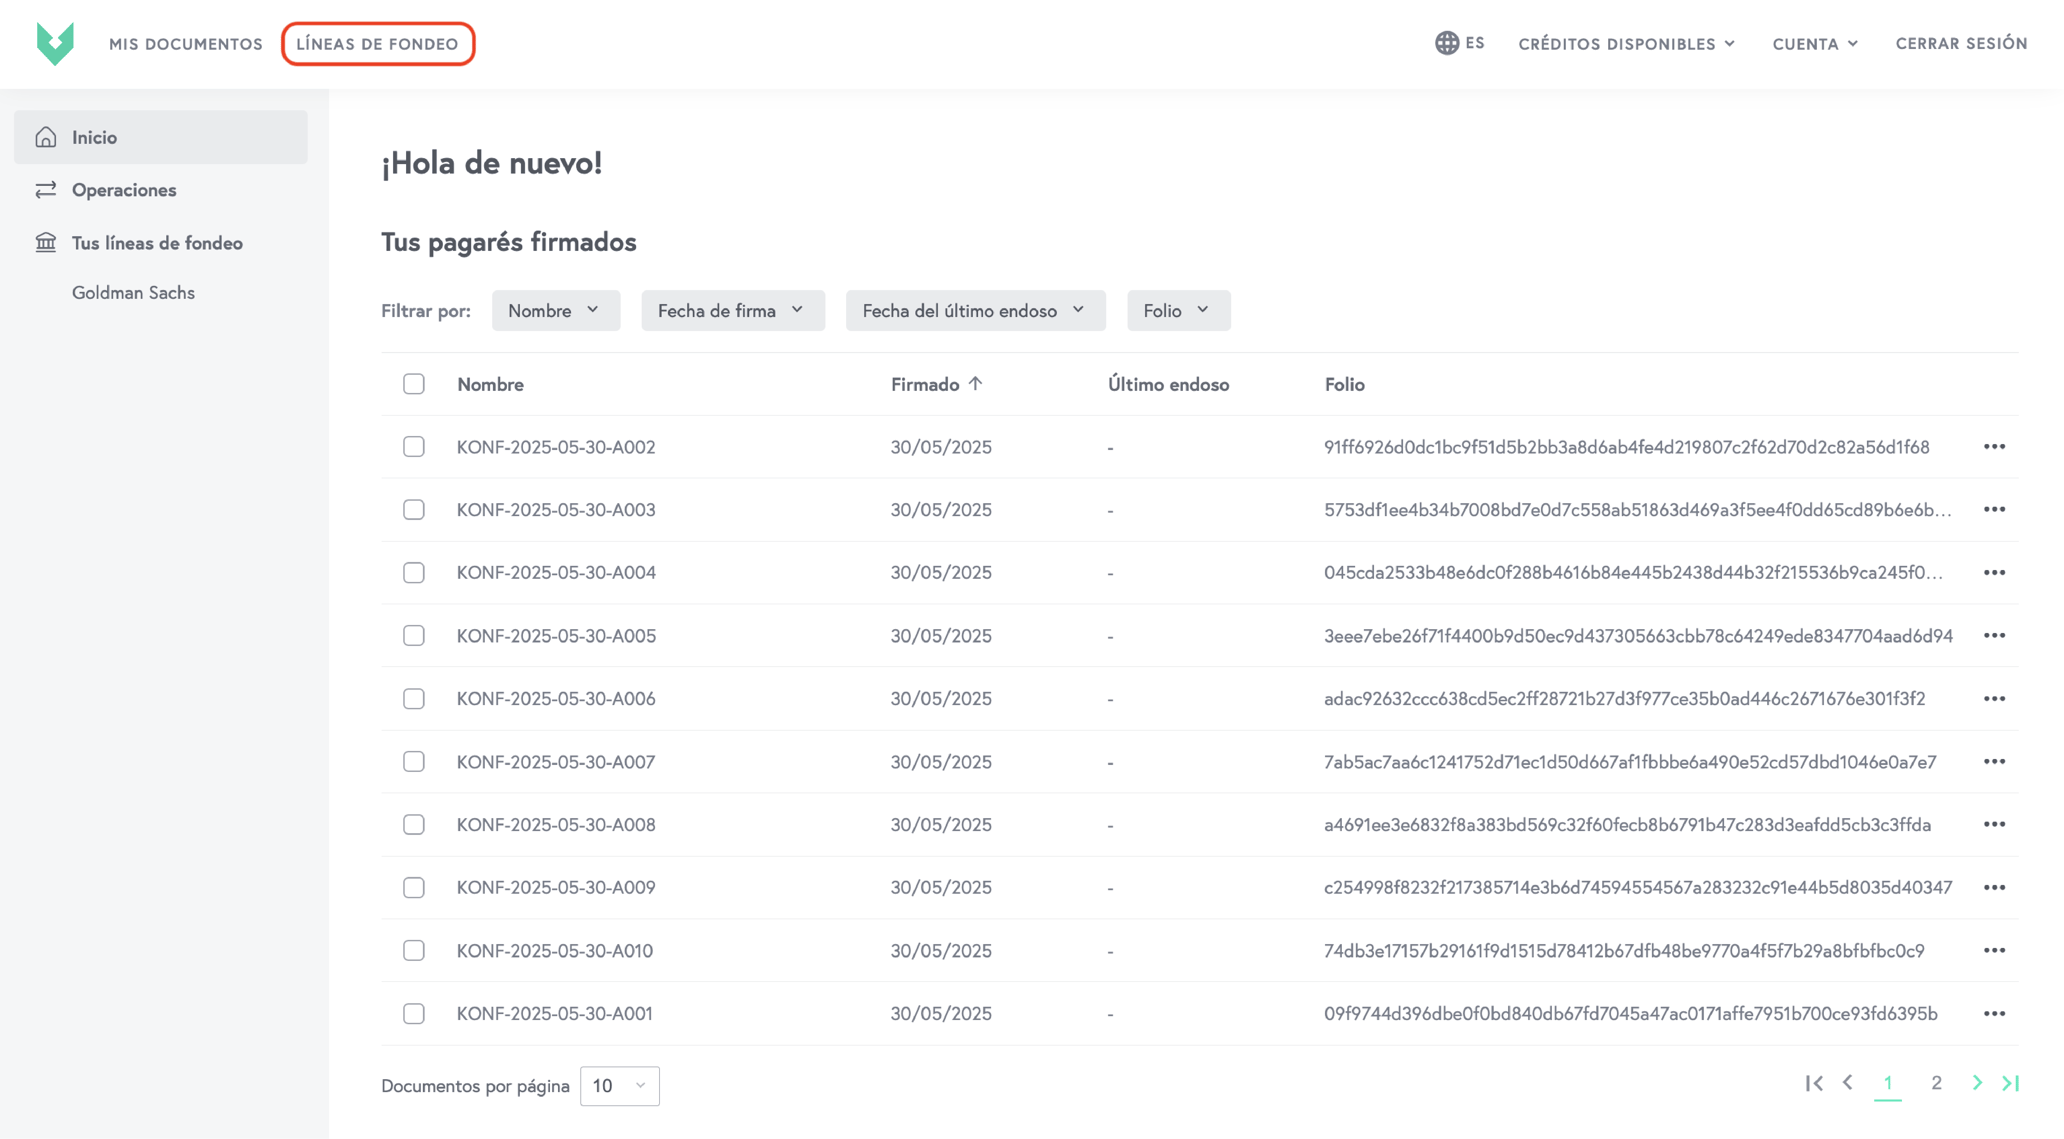Click Cerrar Sesión to log out

(x=1960, y=43)
